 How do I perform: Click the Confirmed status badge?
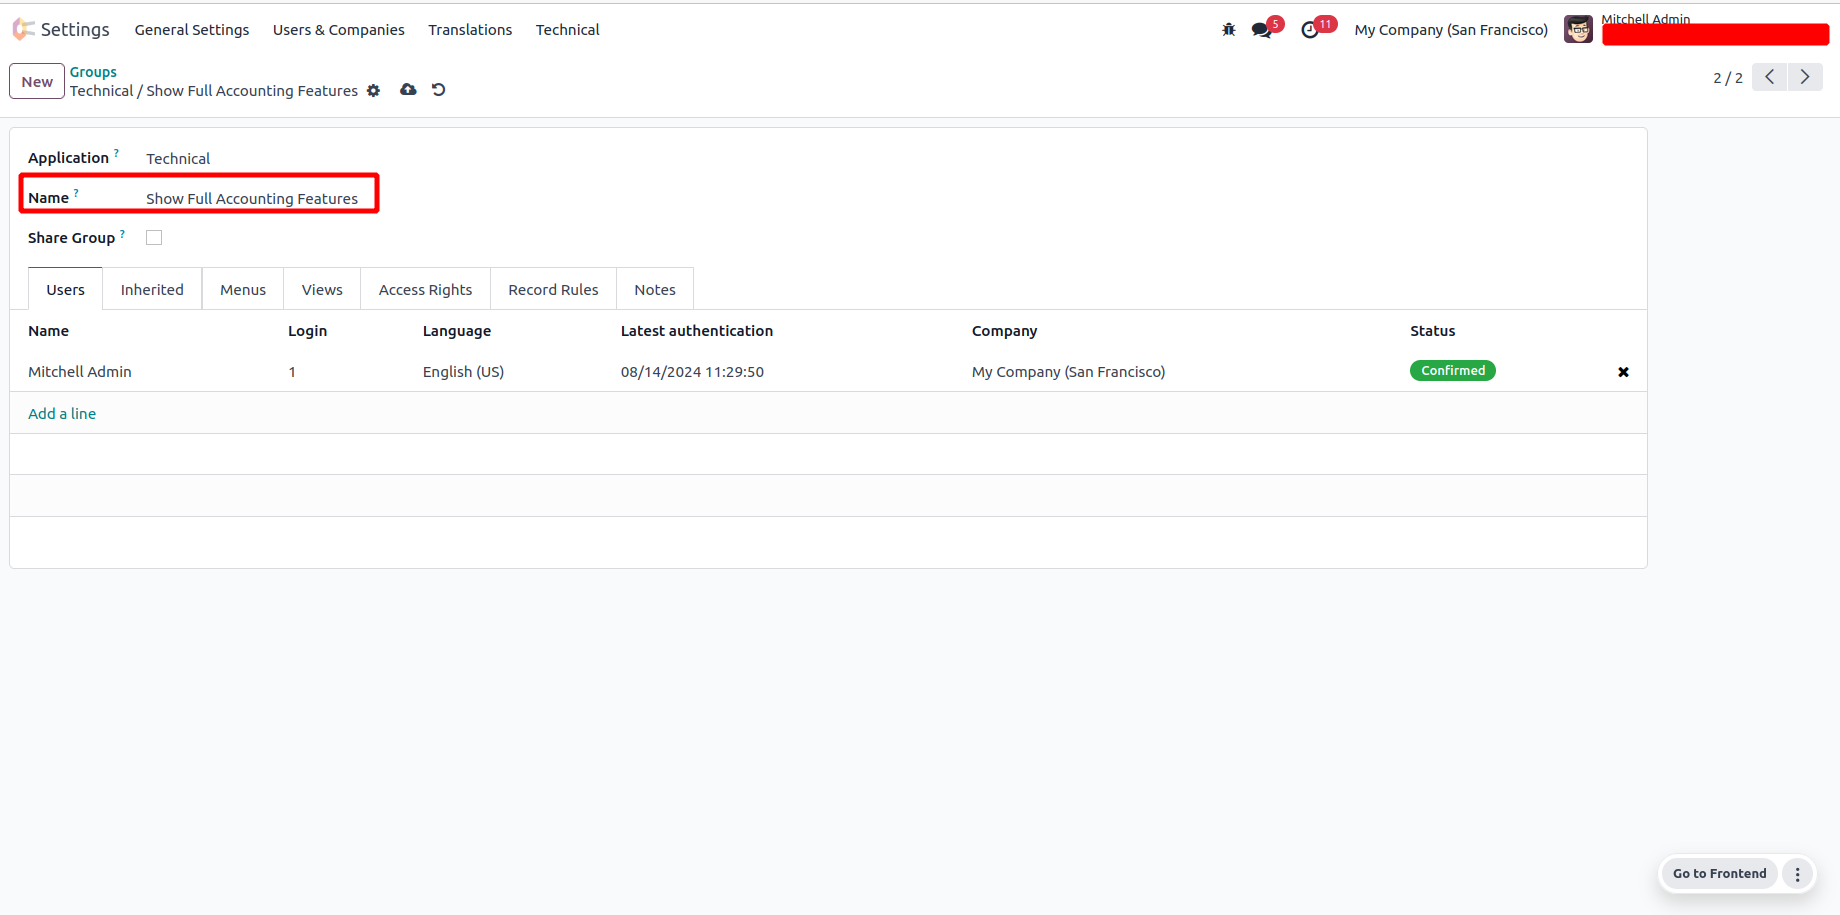point(1453,371)
